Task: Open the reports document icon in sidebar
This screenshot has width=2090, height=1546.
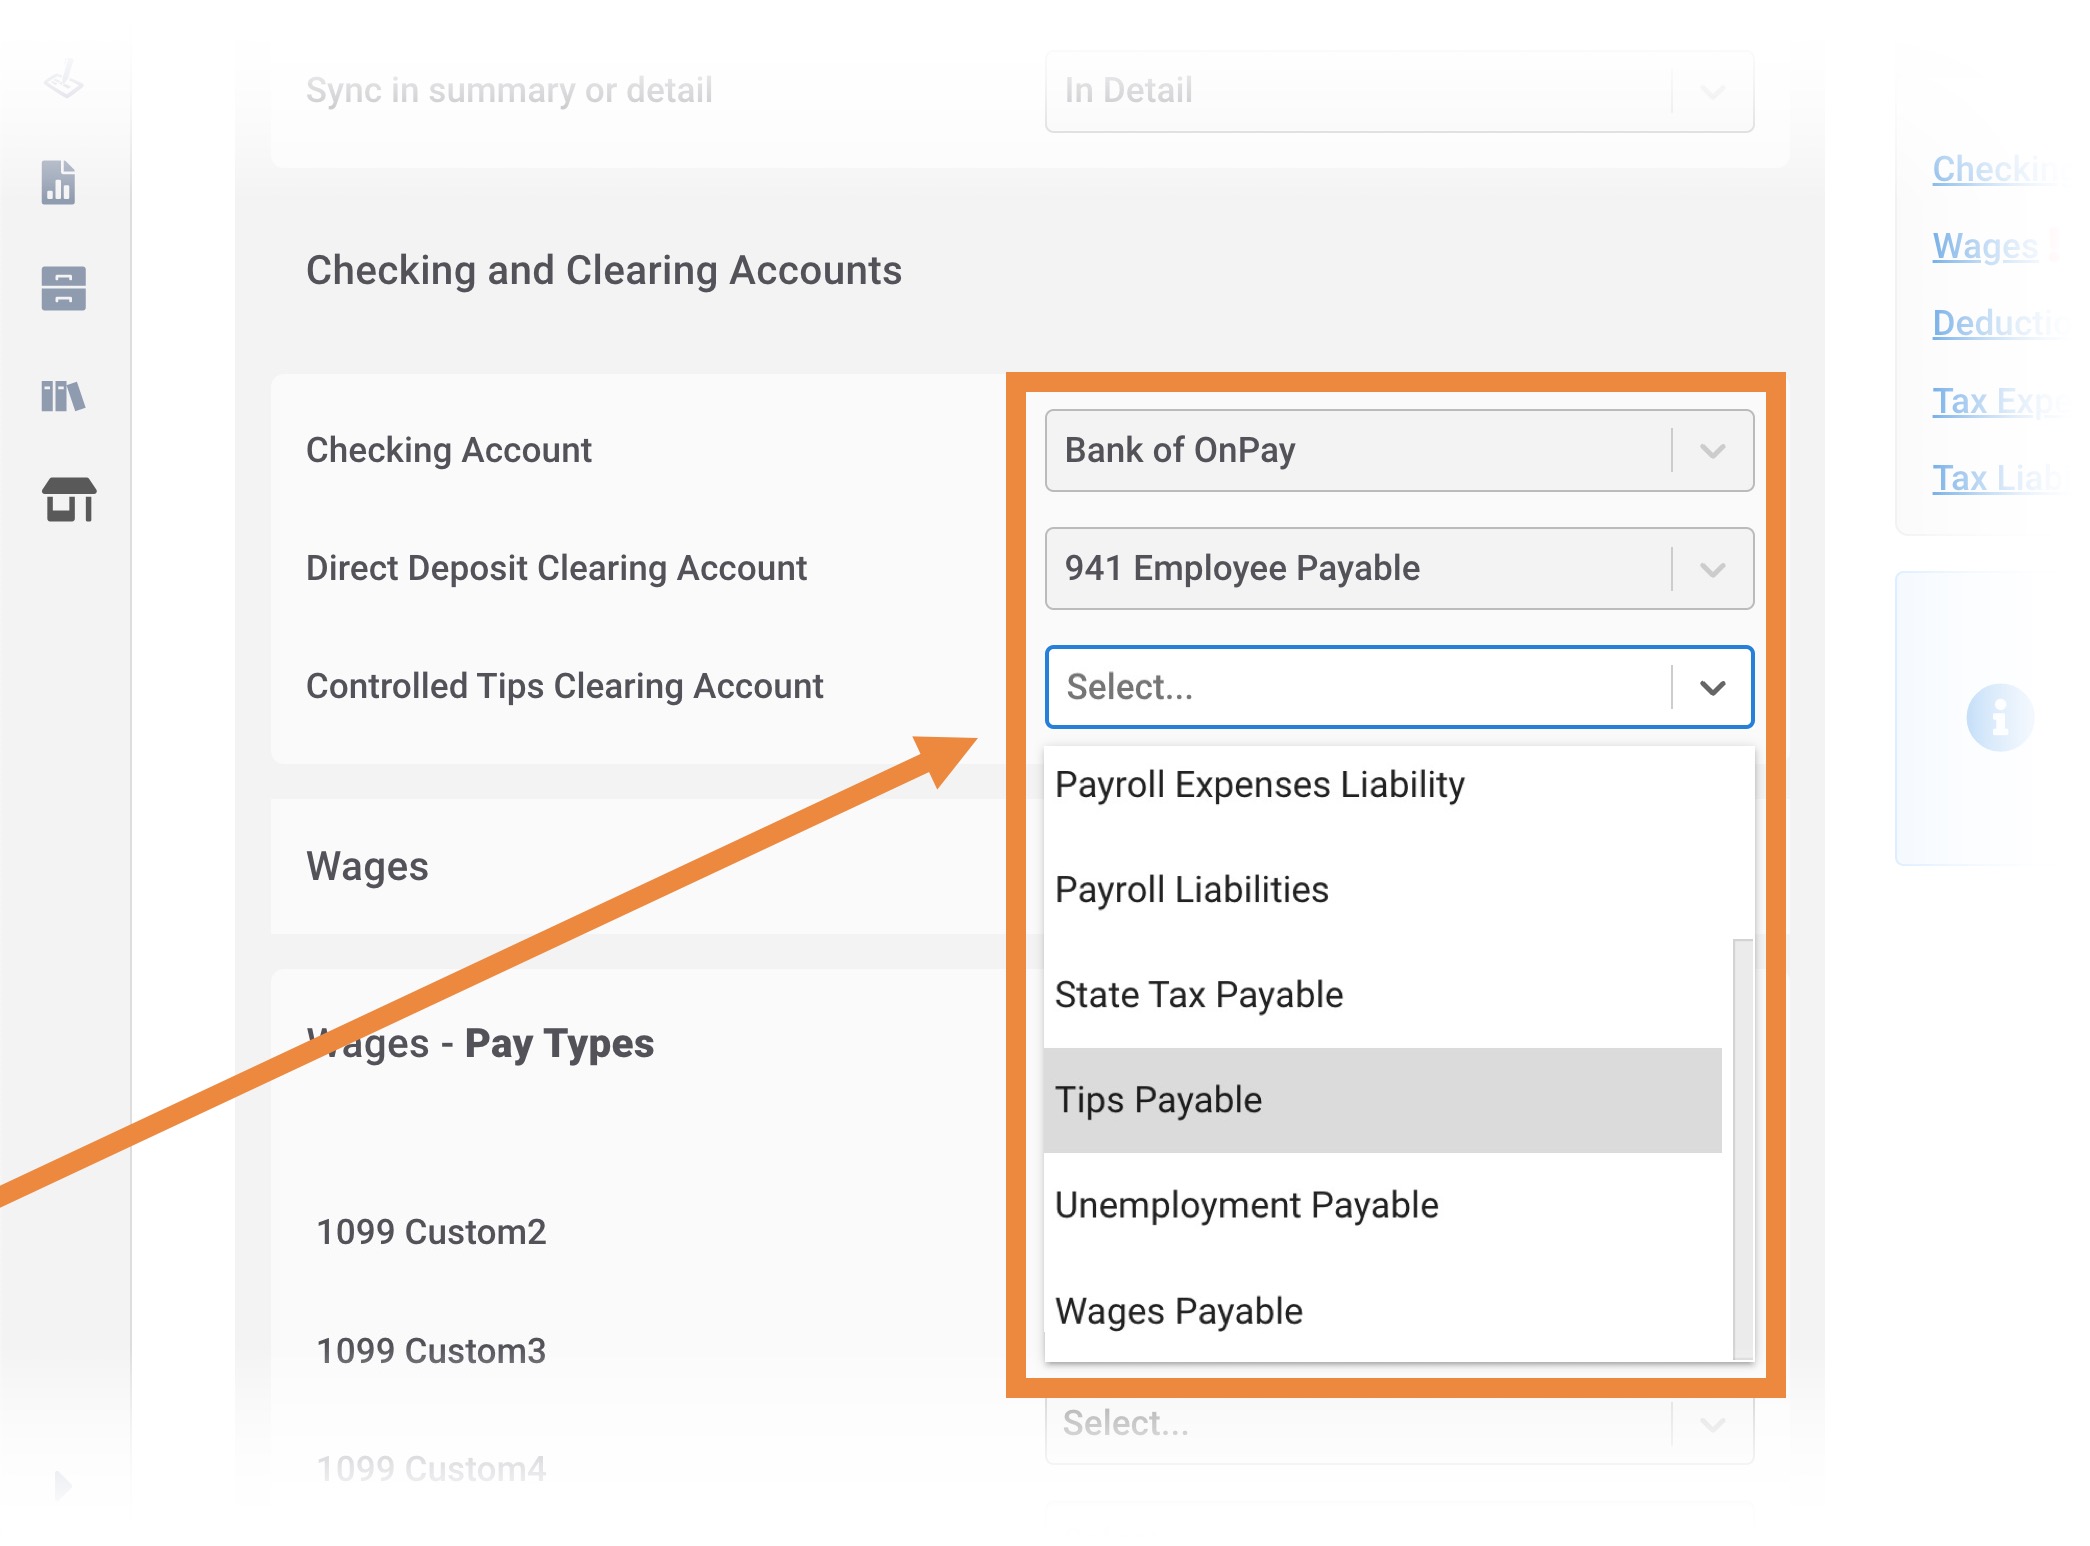Action: (x=59, y=183)
